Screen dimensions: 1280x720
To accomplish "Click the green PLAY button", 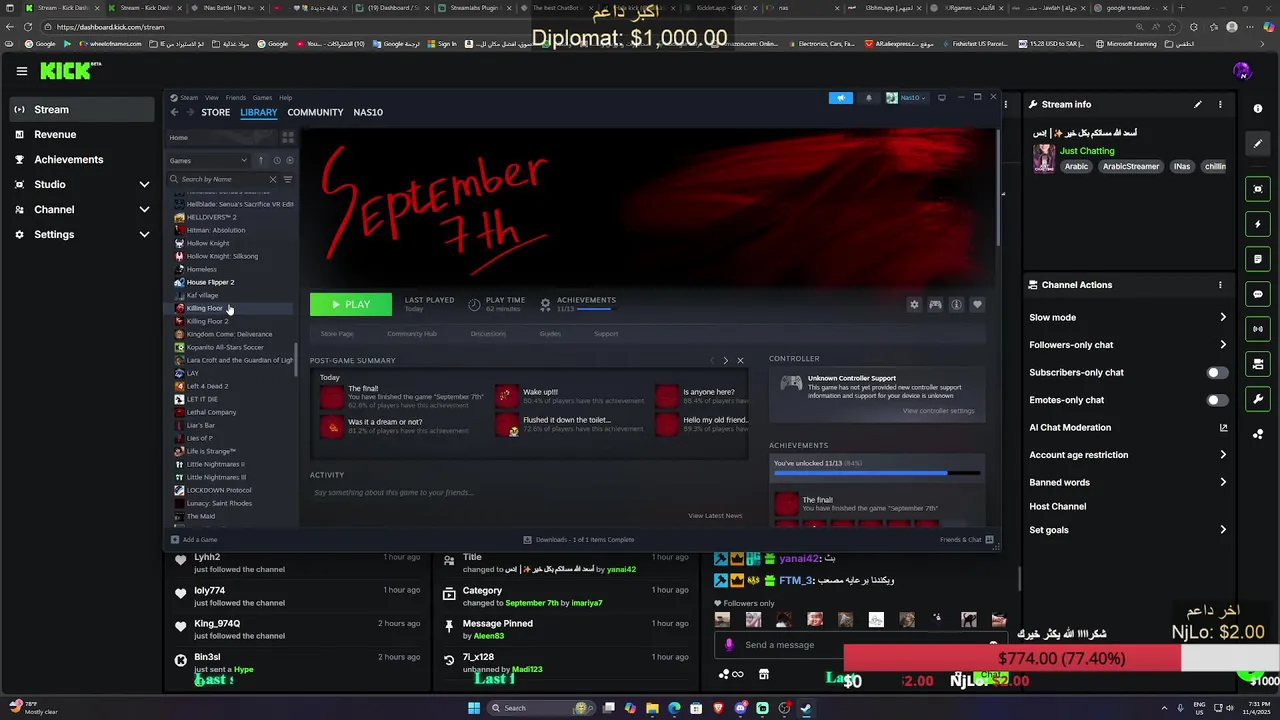I will point(350,305).
